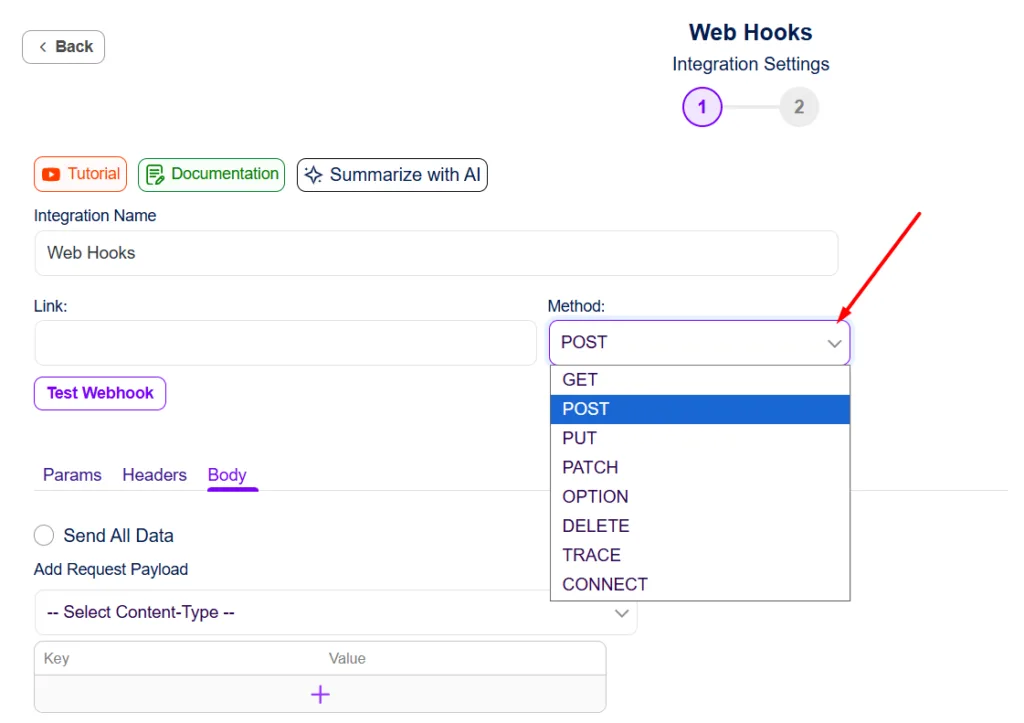The width and height of the screenshot is (1024, 723).
Task: Pick OPTION from the method list
Action: [x=700, y=497]
